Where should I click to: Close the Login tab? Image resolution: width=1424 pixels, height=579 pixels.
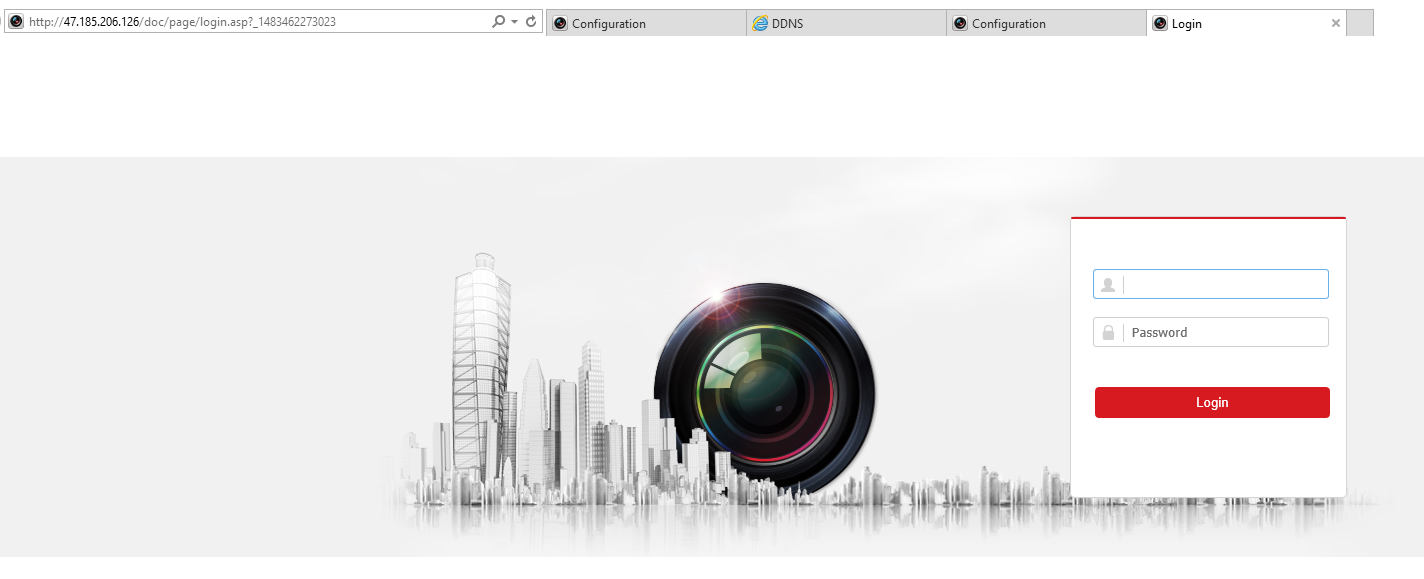[x=1335, y=24]
